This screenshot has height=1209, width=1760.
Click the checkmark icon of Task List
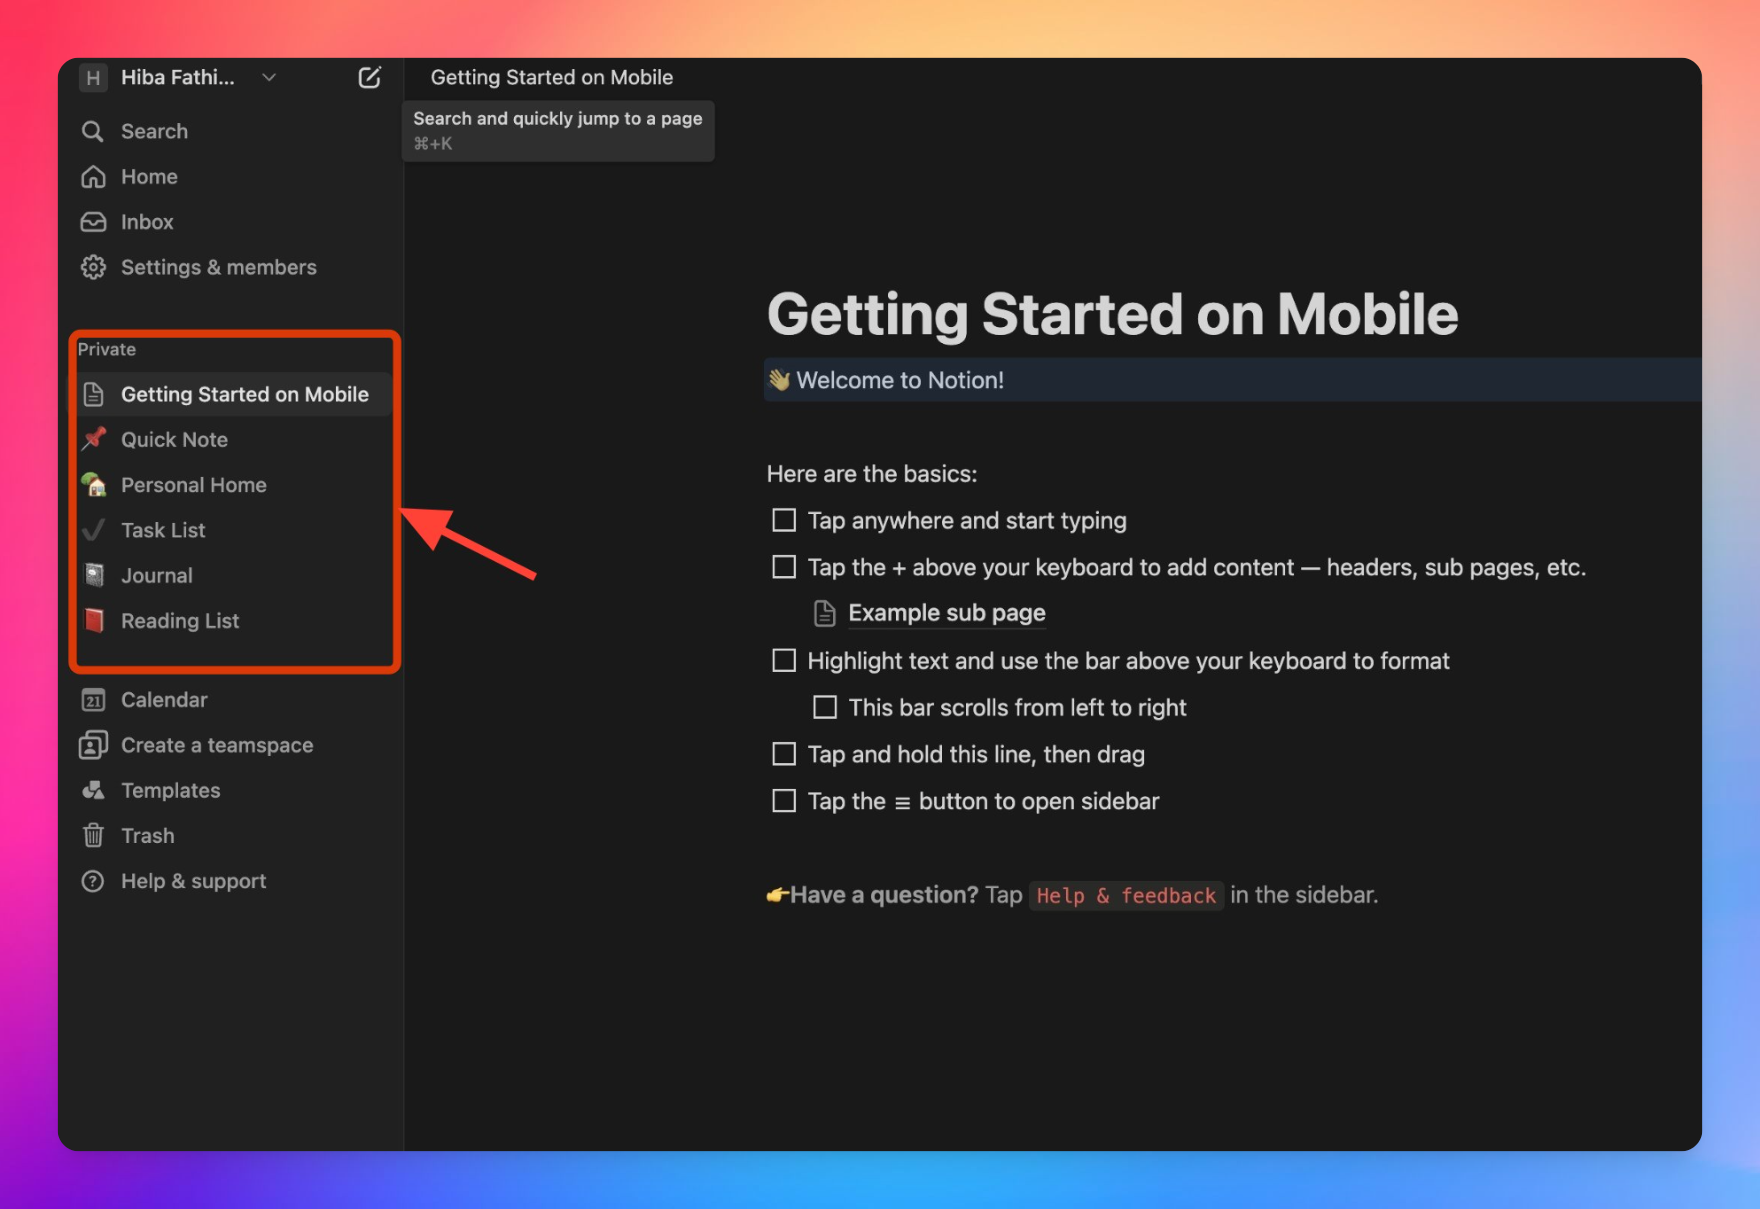93,530
